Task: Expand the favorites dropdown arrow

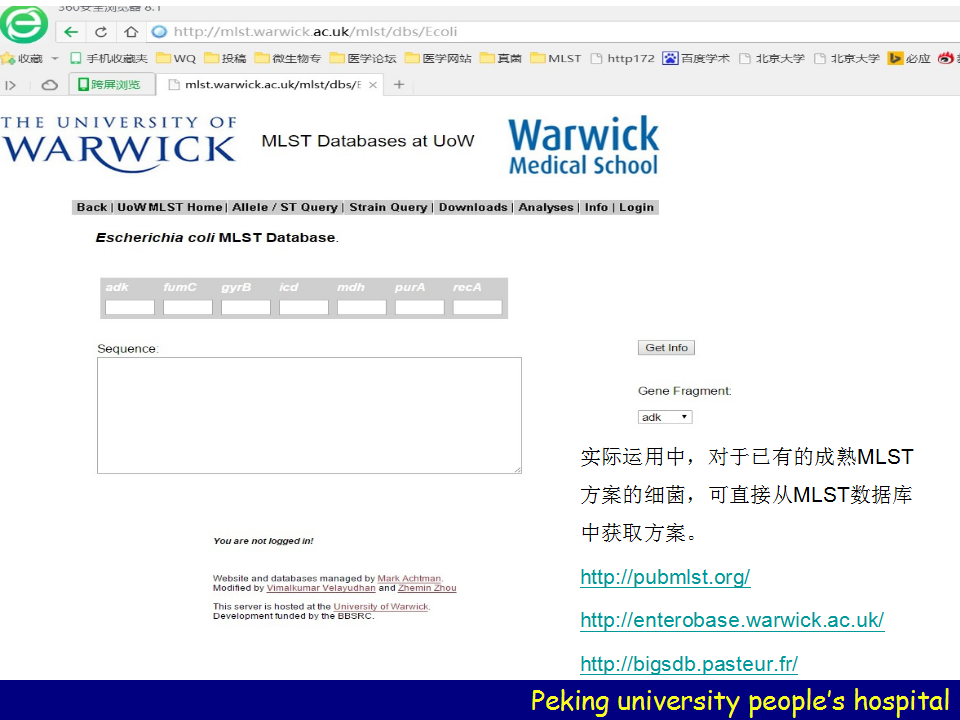Action: click(54, 59)
